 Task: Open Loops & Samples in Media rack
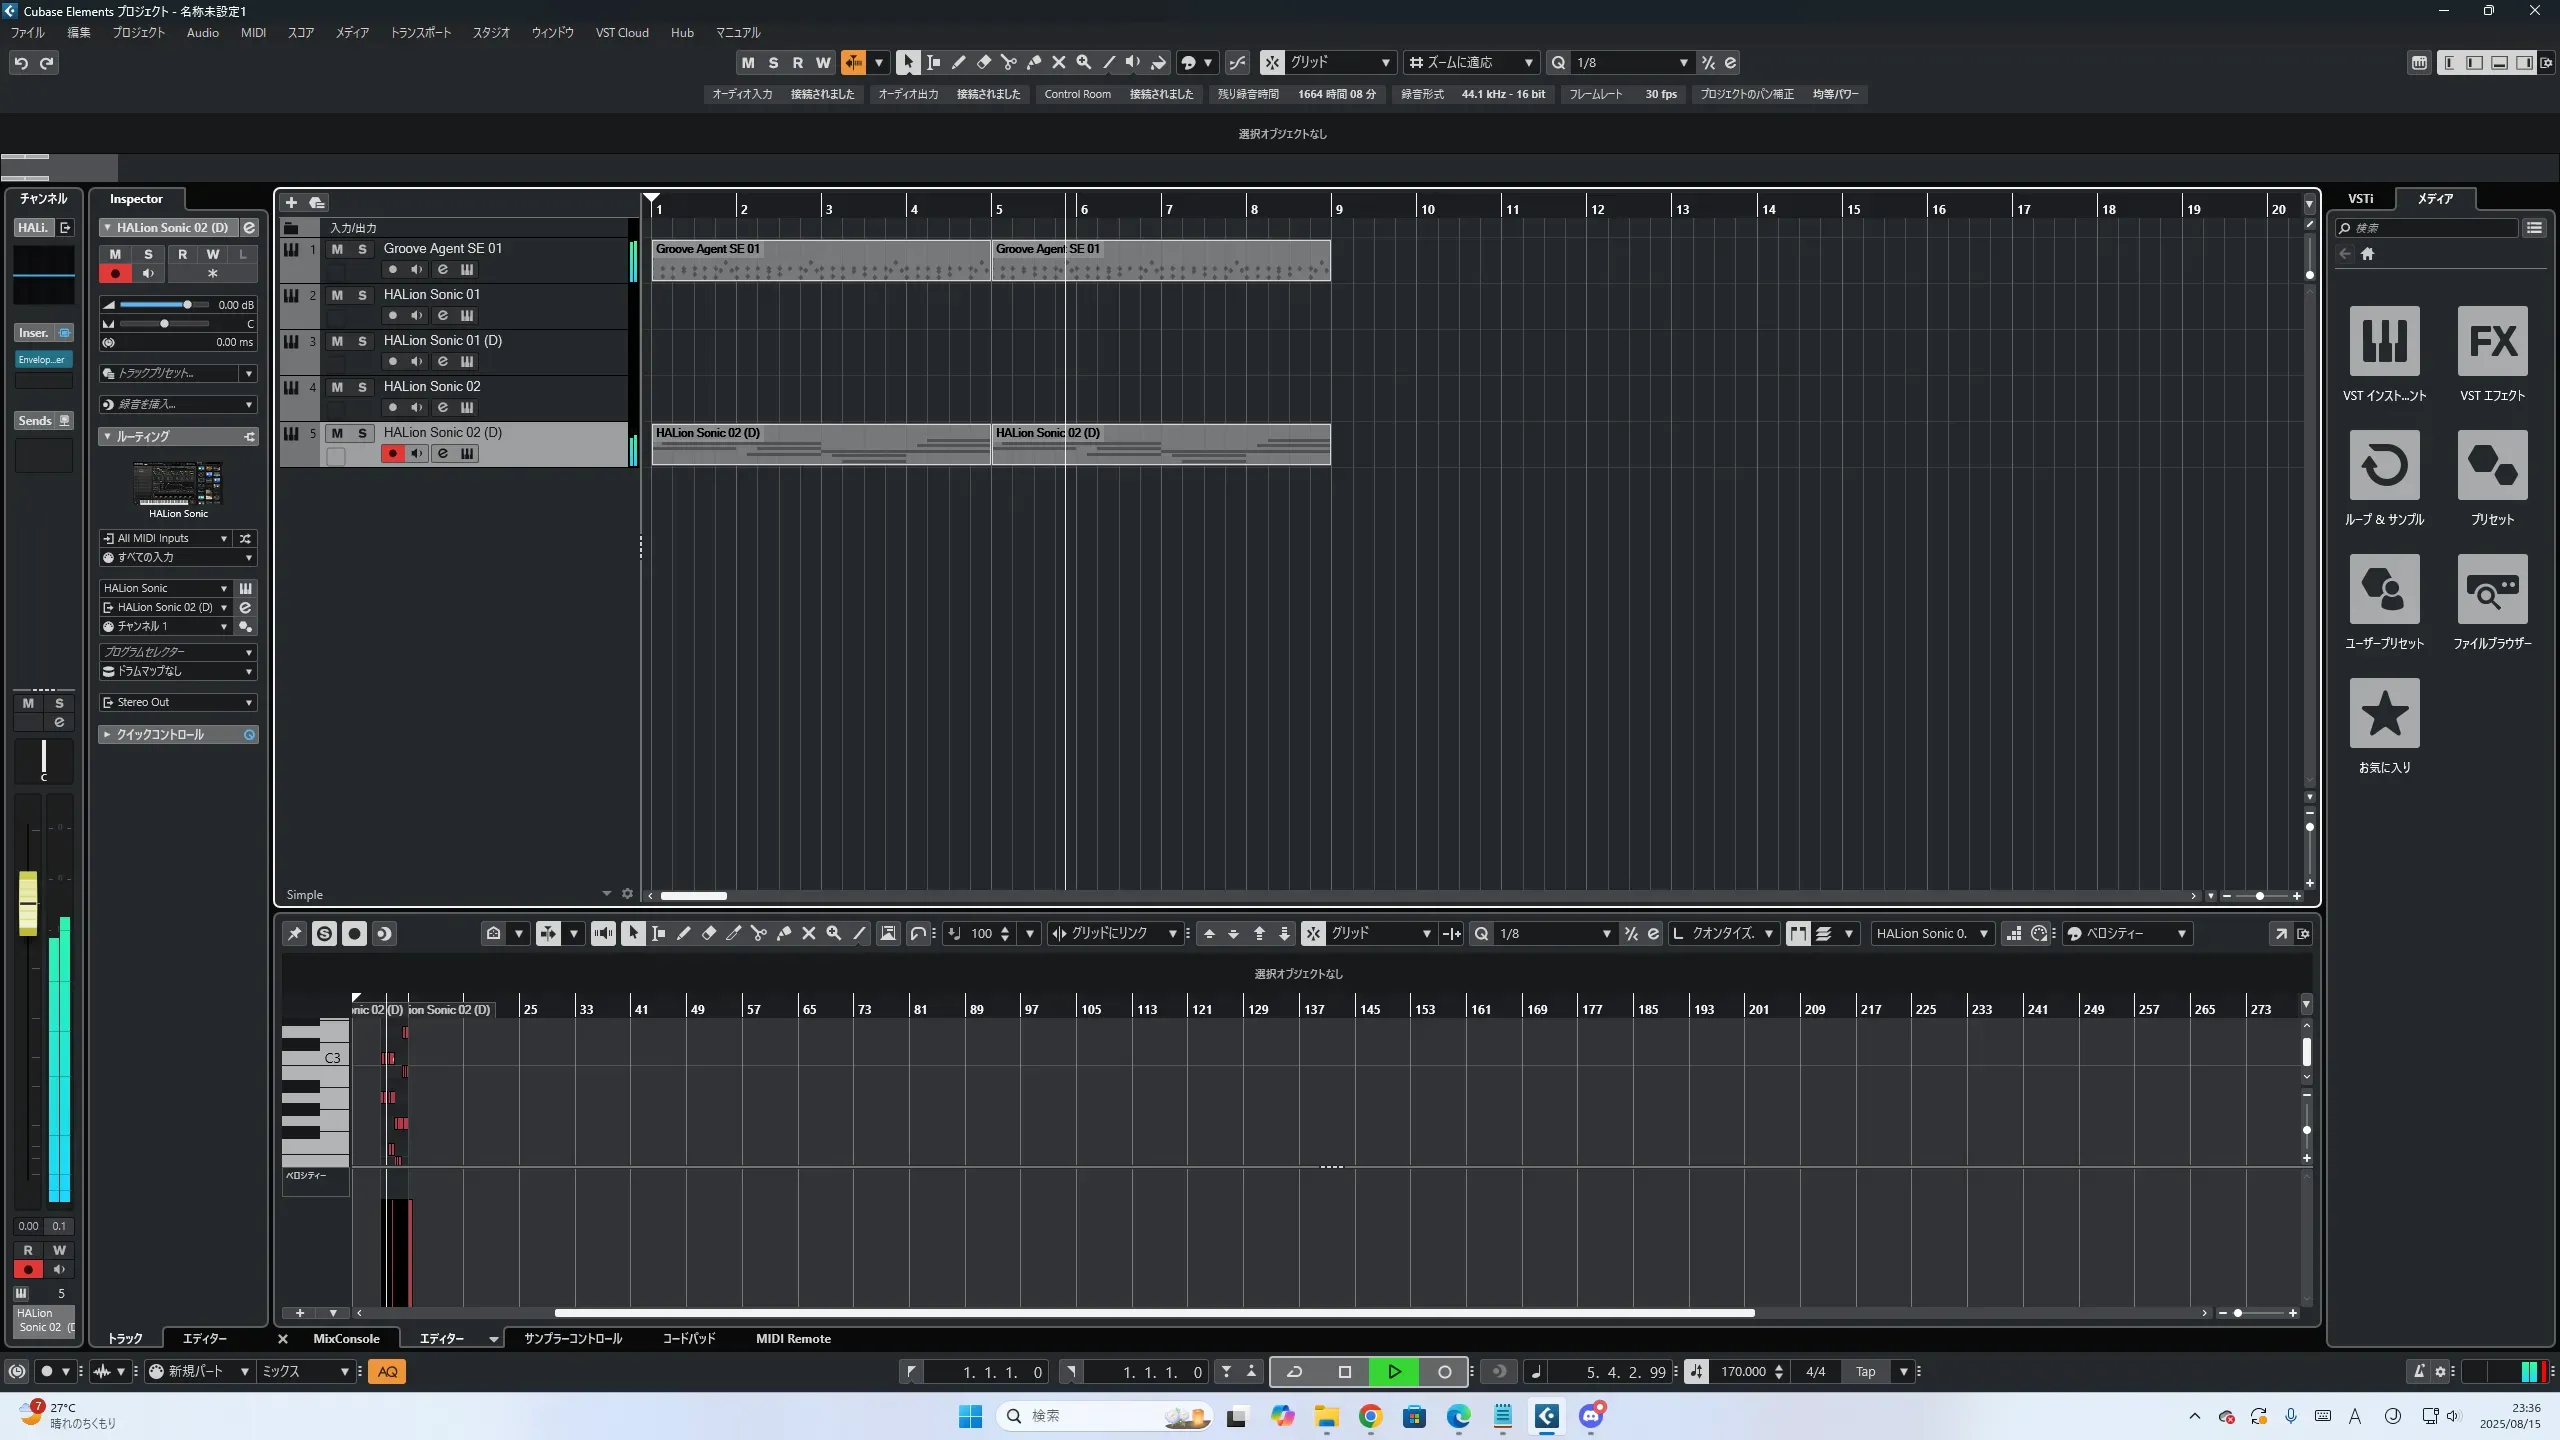tap(2384, 465)
